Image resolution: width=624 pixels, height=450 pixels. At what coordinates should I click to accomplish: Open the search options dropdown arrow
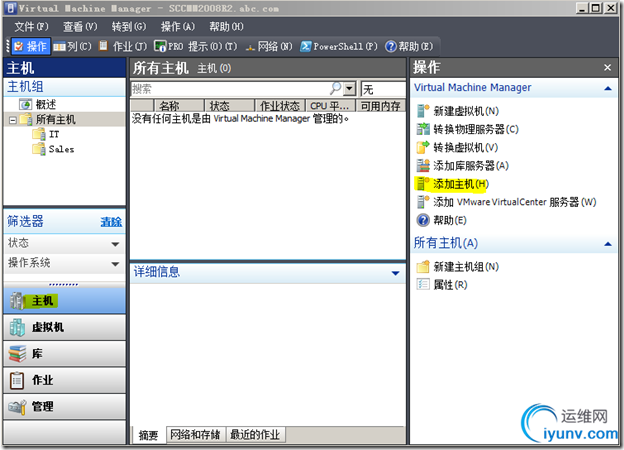349,89
